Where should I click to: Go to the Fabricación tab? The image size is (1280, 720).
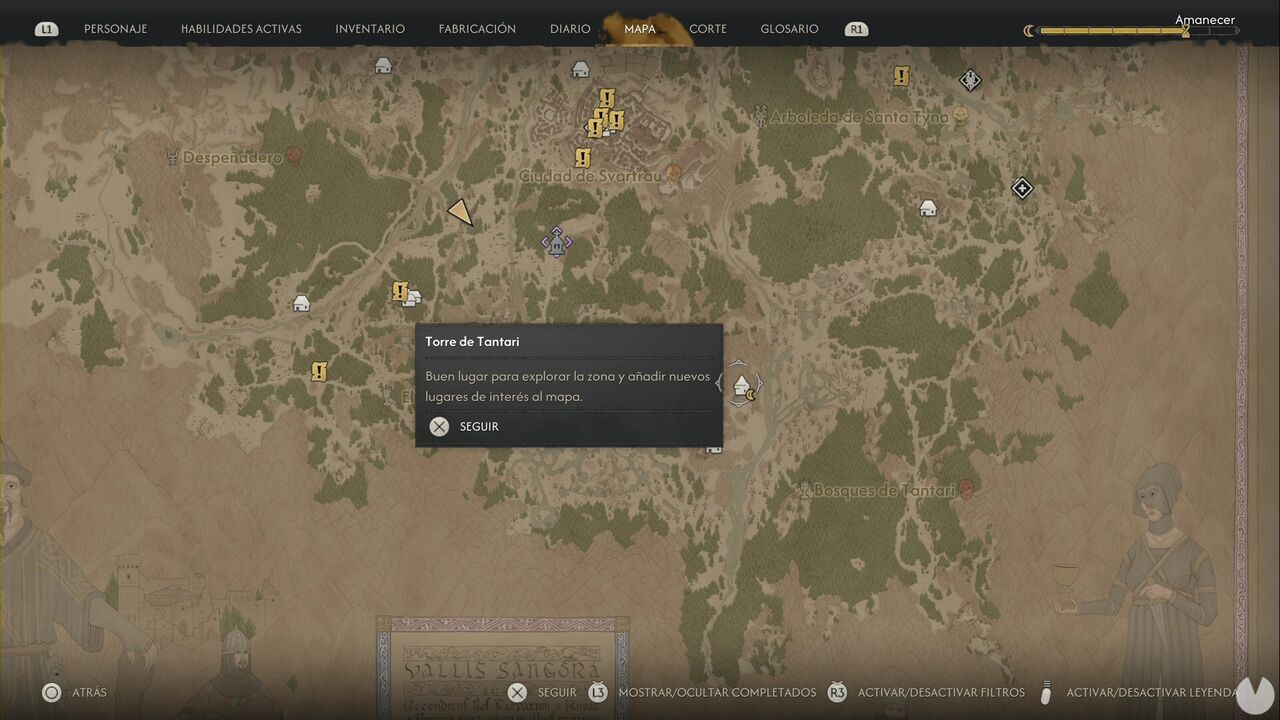pyautogui.click(x=477, y=29)
